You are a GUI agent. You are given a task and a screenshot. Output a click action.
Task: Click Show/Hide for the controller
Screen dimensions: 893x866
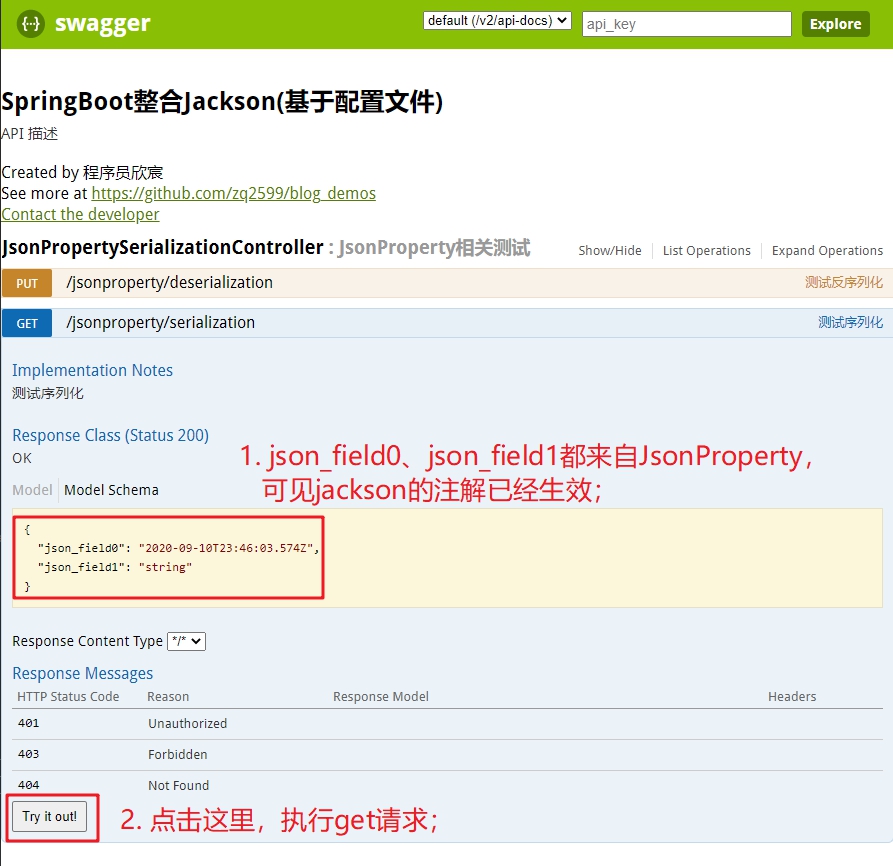[x=609, y=251]
